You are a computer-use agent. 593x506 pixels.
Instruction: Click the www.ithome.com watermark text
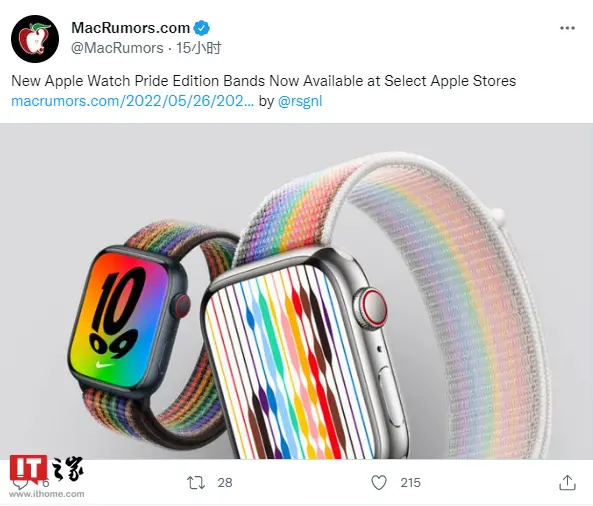coord(47,494)
